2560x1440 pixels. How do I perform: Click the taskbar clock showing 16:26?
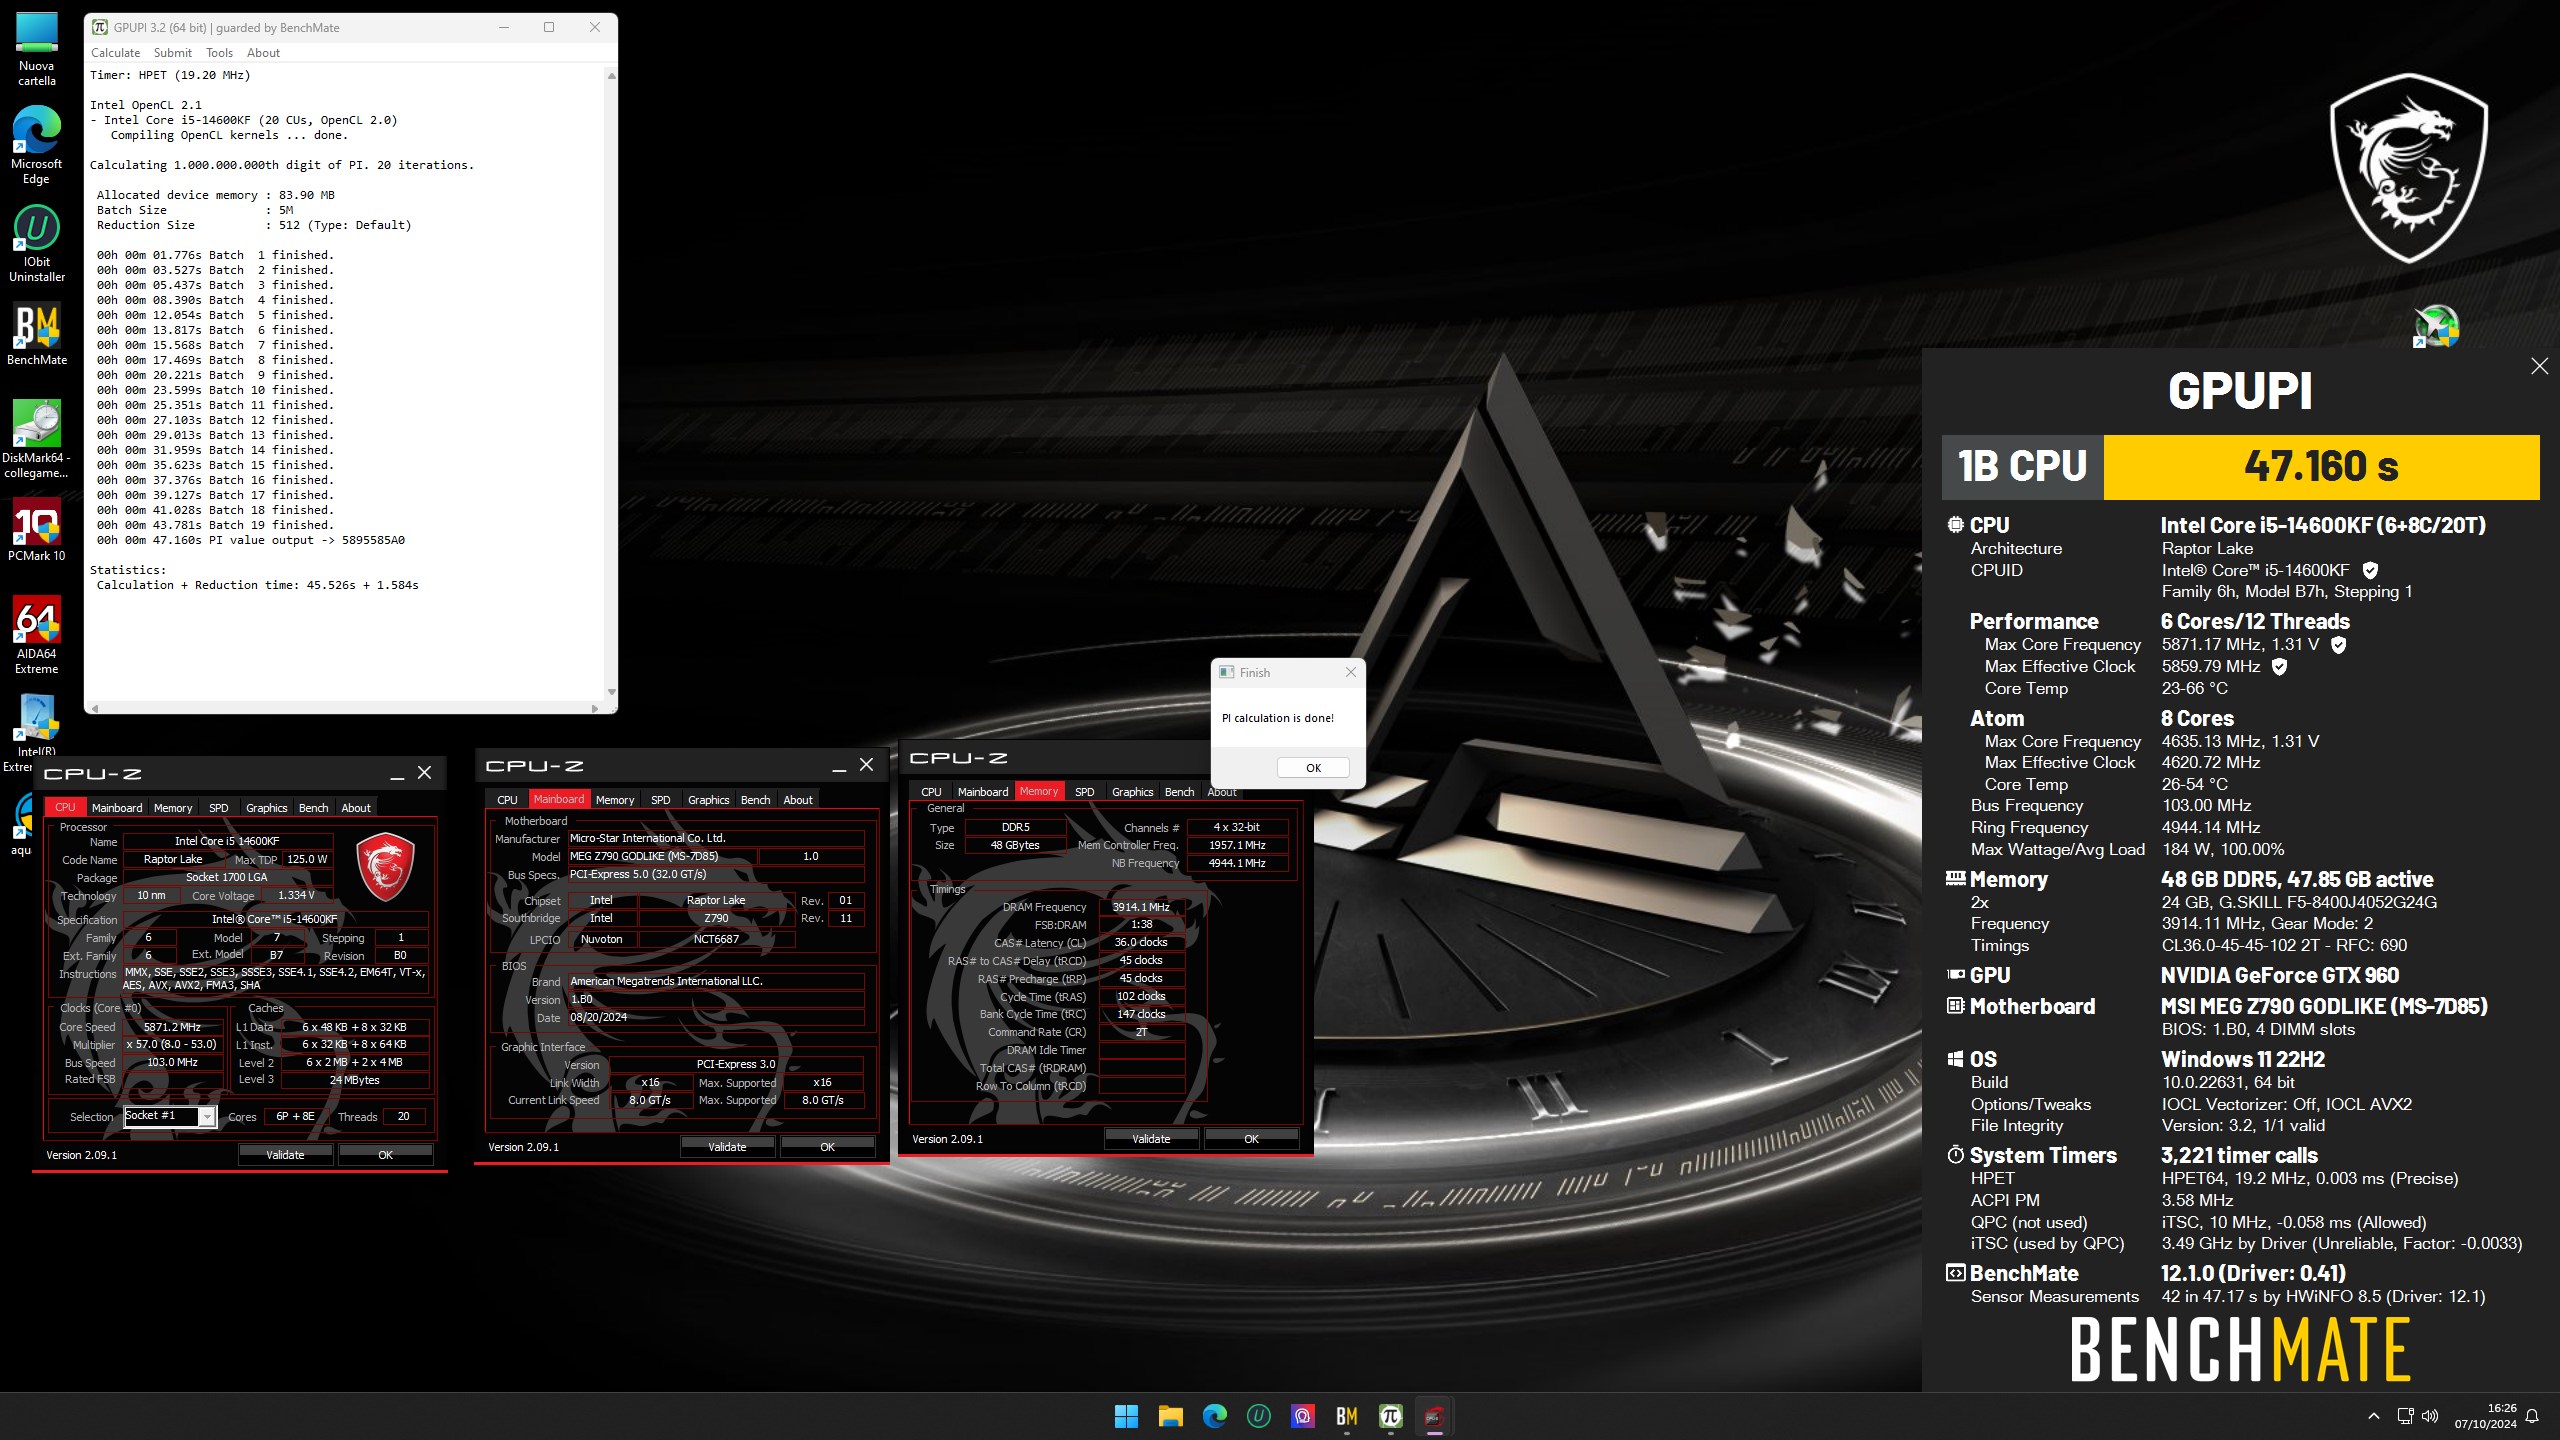tap(2486, 1416)
